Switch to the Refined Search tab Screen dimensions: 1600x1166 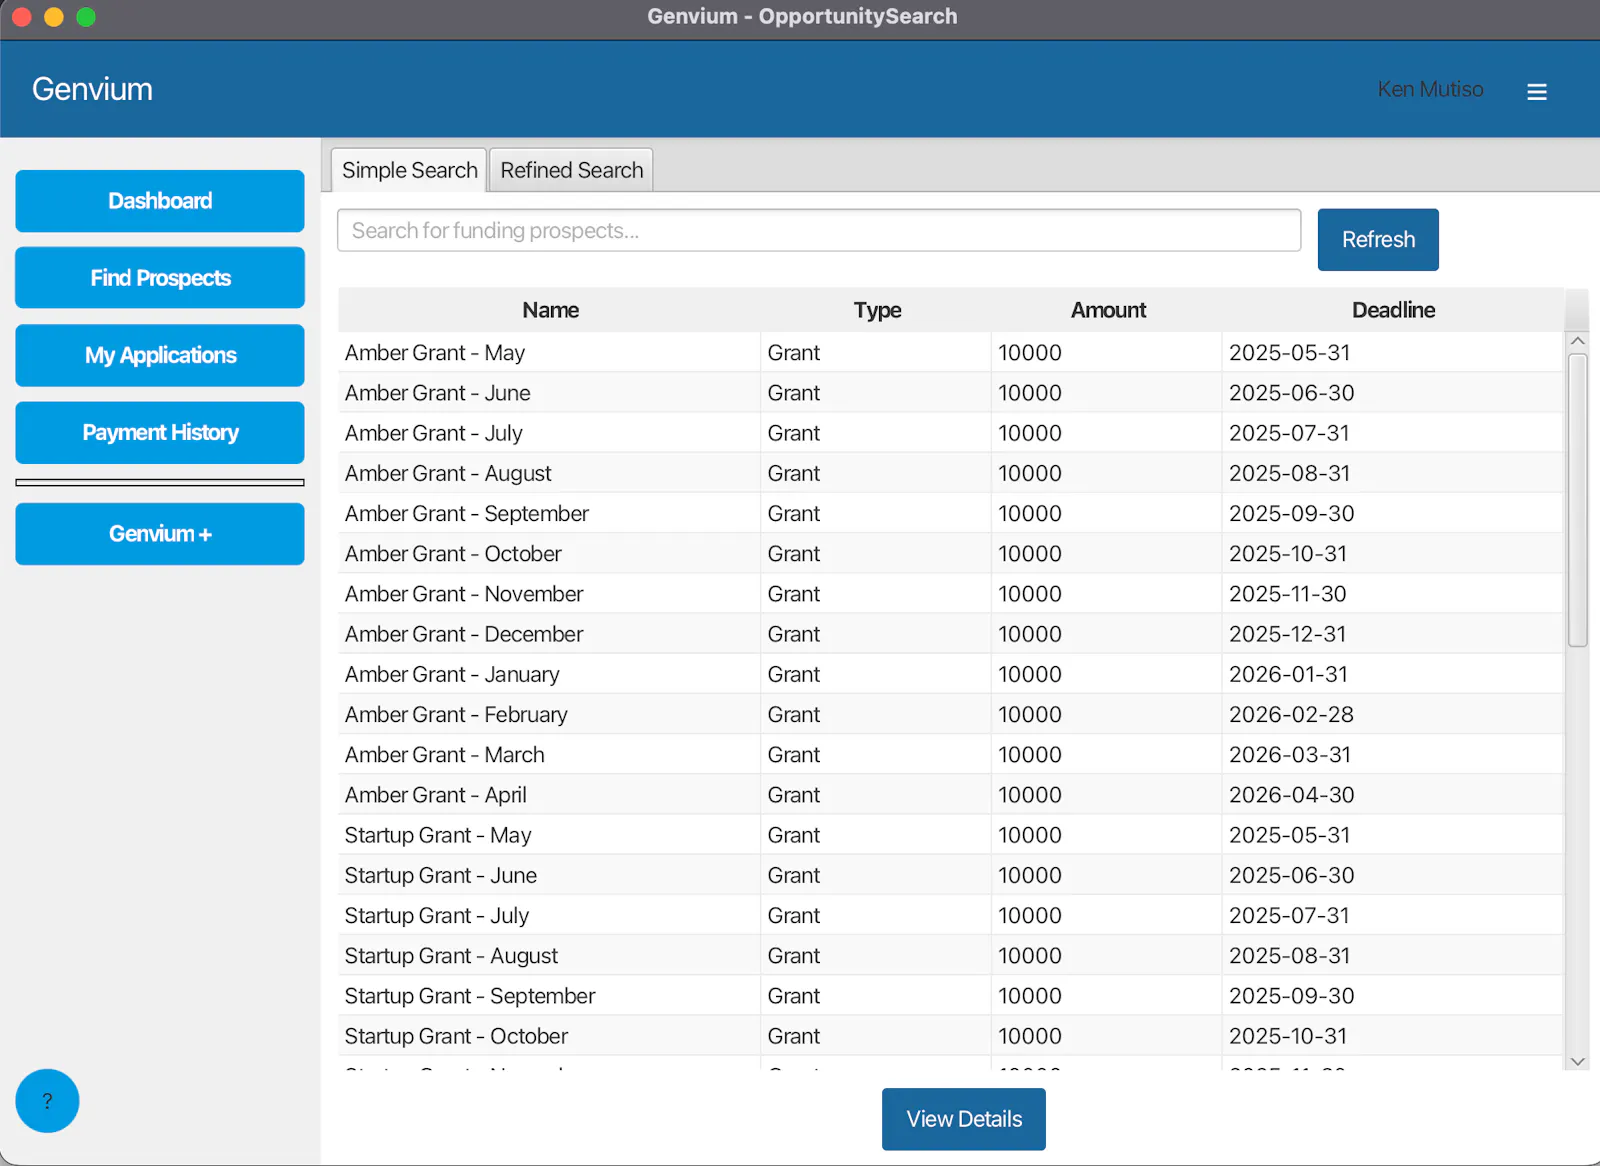click(x=572, y=170)
